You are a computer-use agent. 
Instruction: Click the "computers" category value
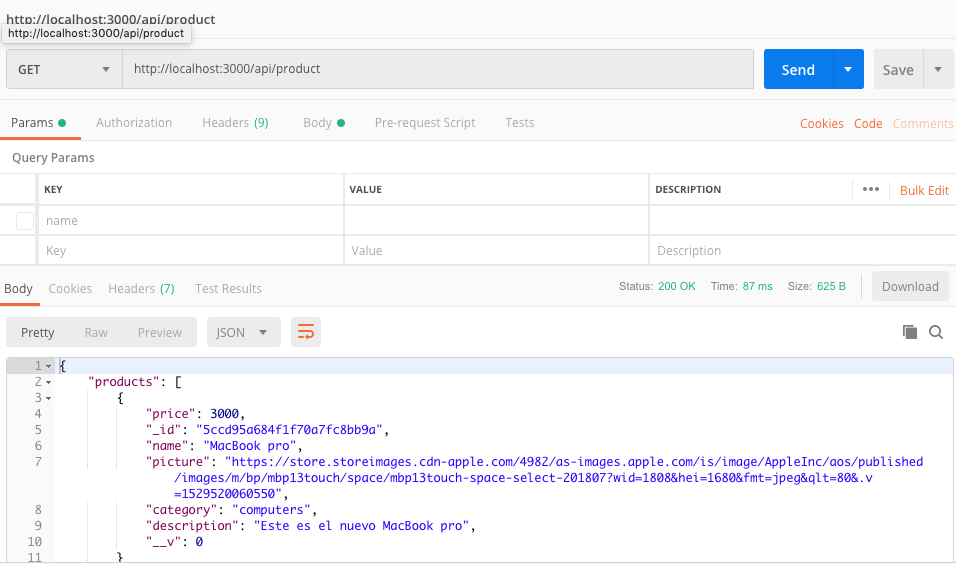pos(272,510)
